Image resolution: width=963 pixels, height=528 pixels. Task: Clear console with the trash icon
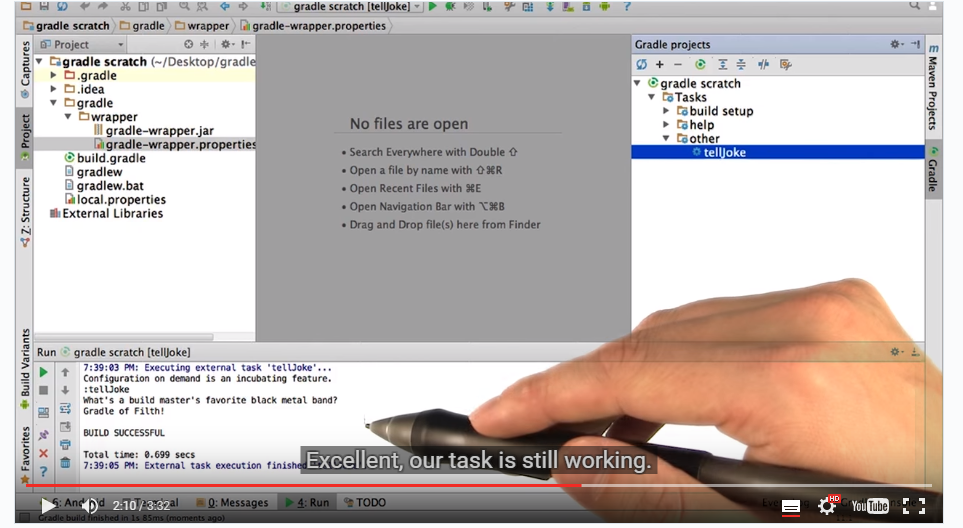pos(65,462)
